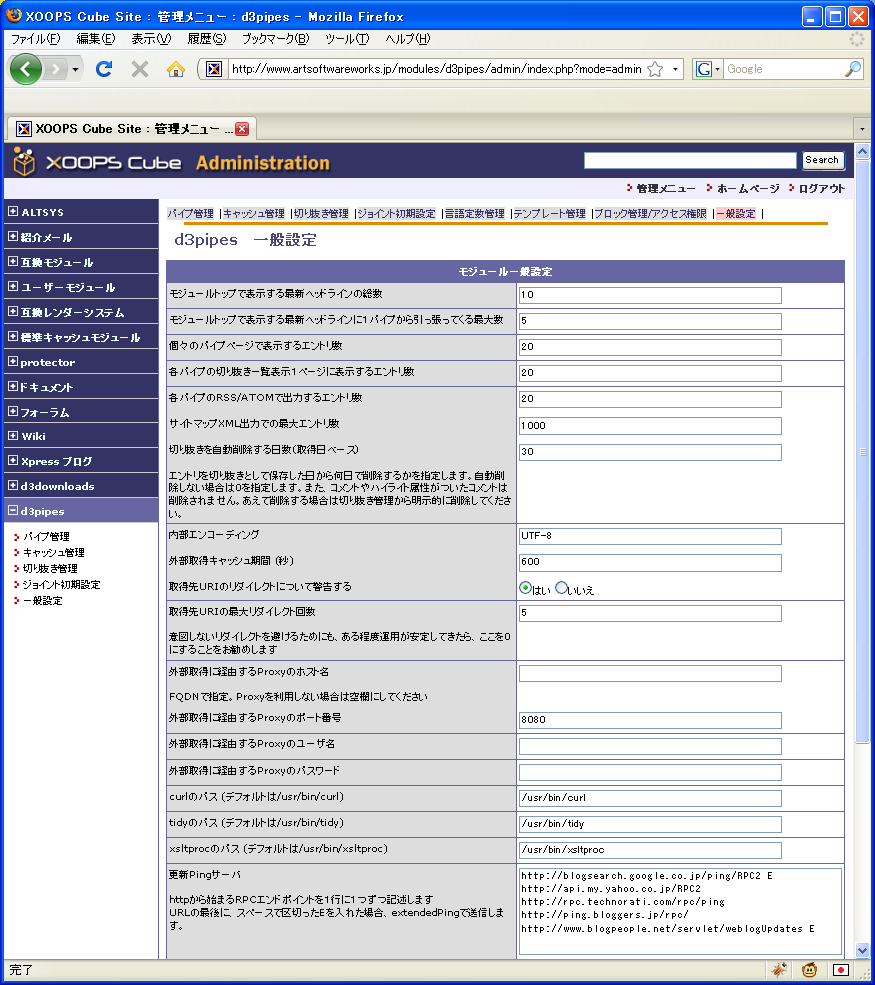Viewport: 875px width, 985px height.
Task: Select the いいえ radio button
Action: 561,588
